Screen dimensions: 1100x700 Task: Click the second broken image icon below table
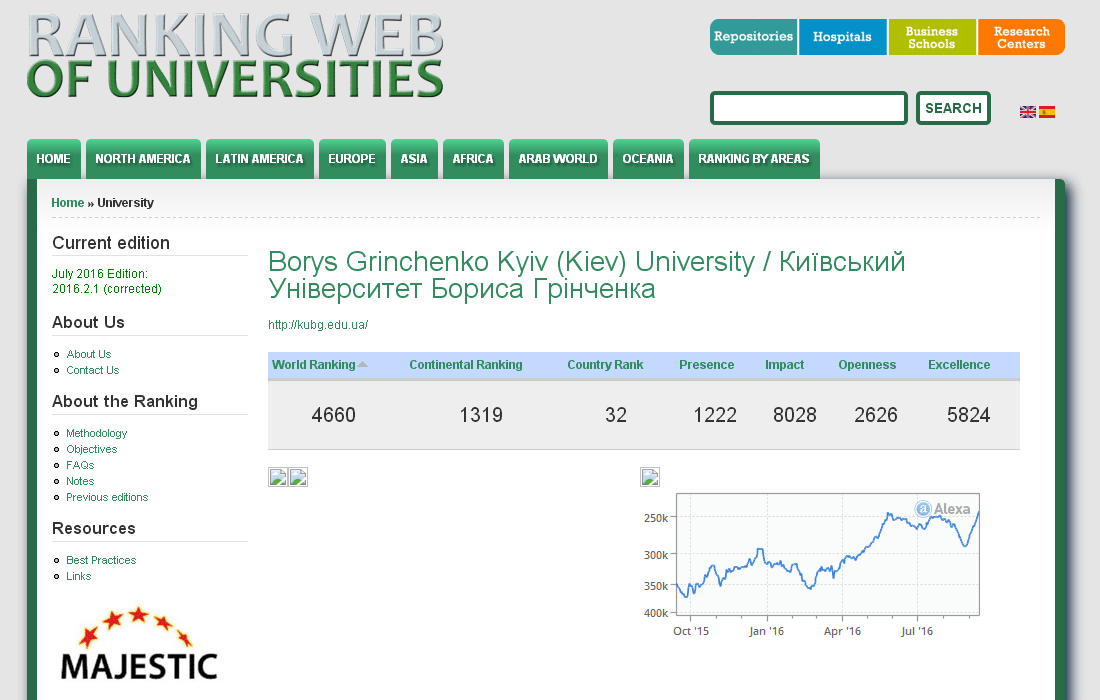point(298,477)
